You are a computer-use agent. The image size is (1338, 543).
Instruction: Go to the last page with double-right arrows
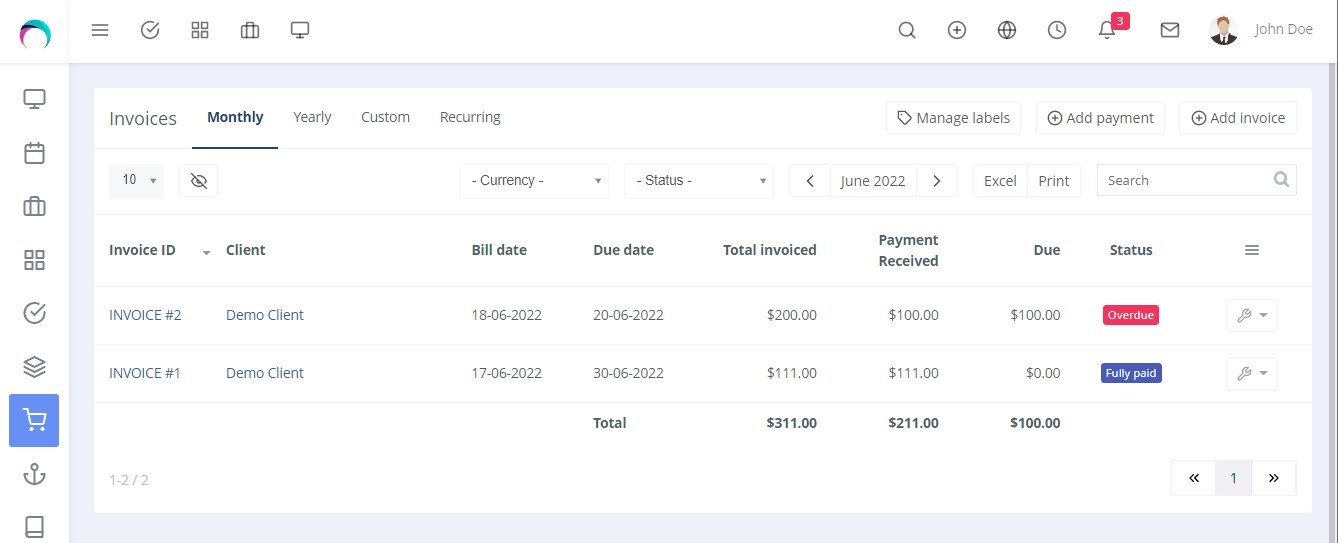[1274, 478]
